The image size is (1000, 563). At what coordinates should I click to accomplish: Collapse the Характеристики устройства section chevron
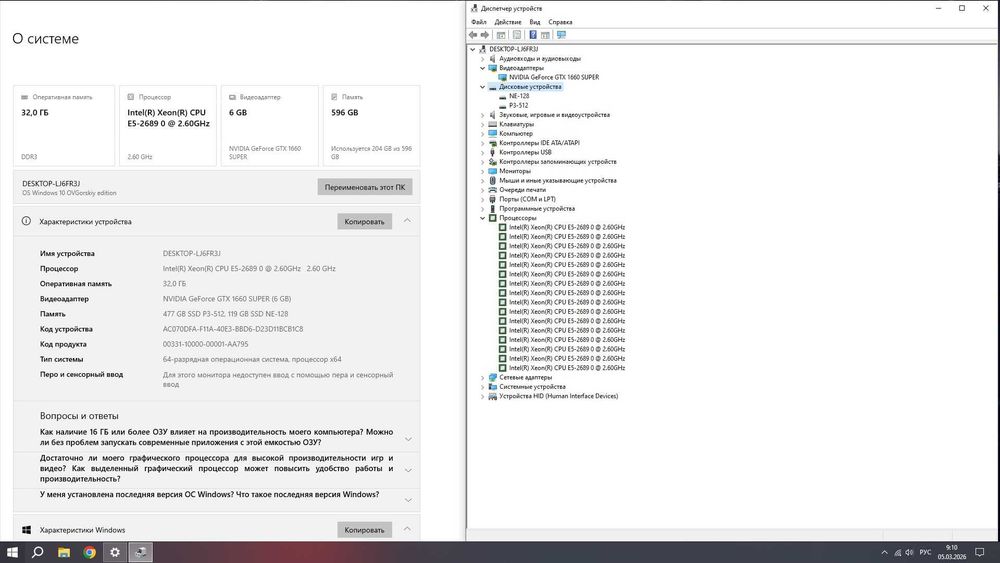407,221
